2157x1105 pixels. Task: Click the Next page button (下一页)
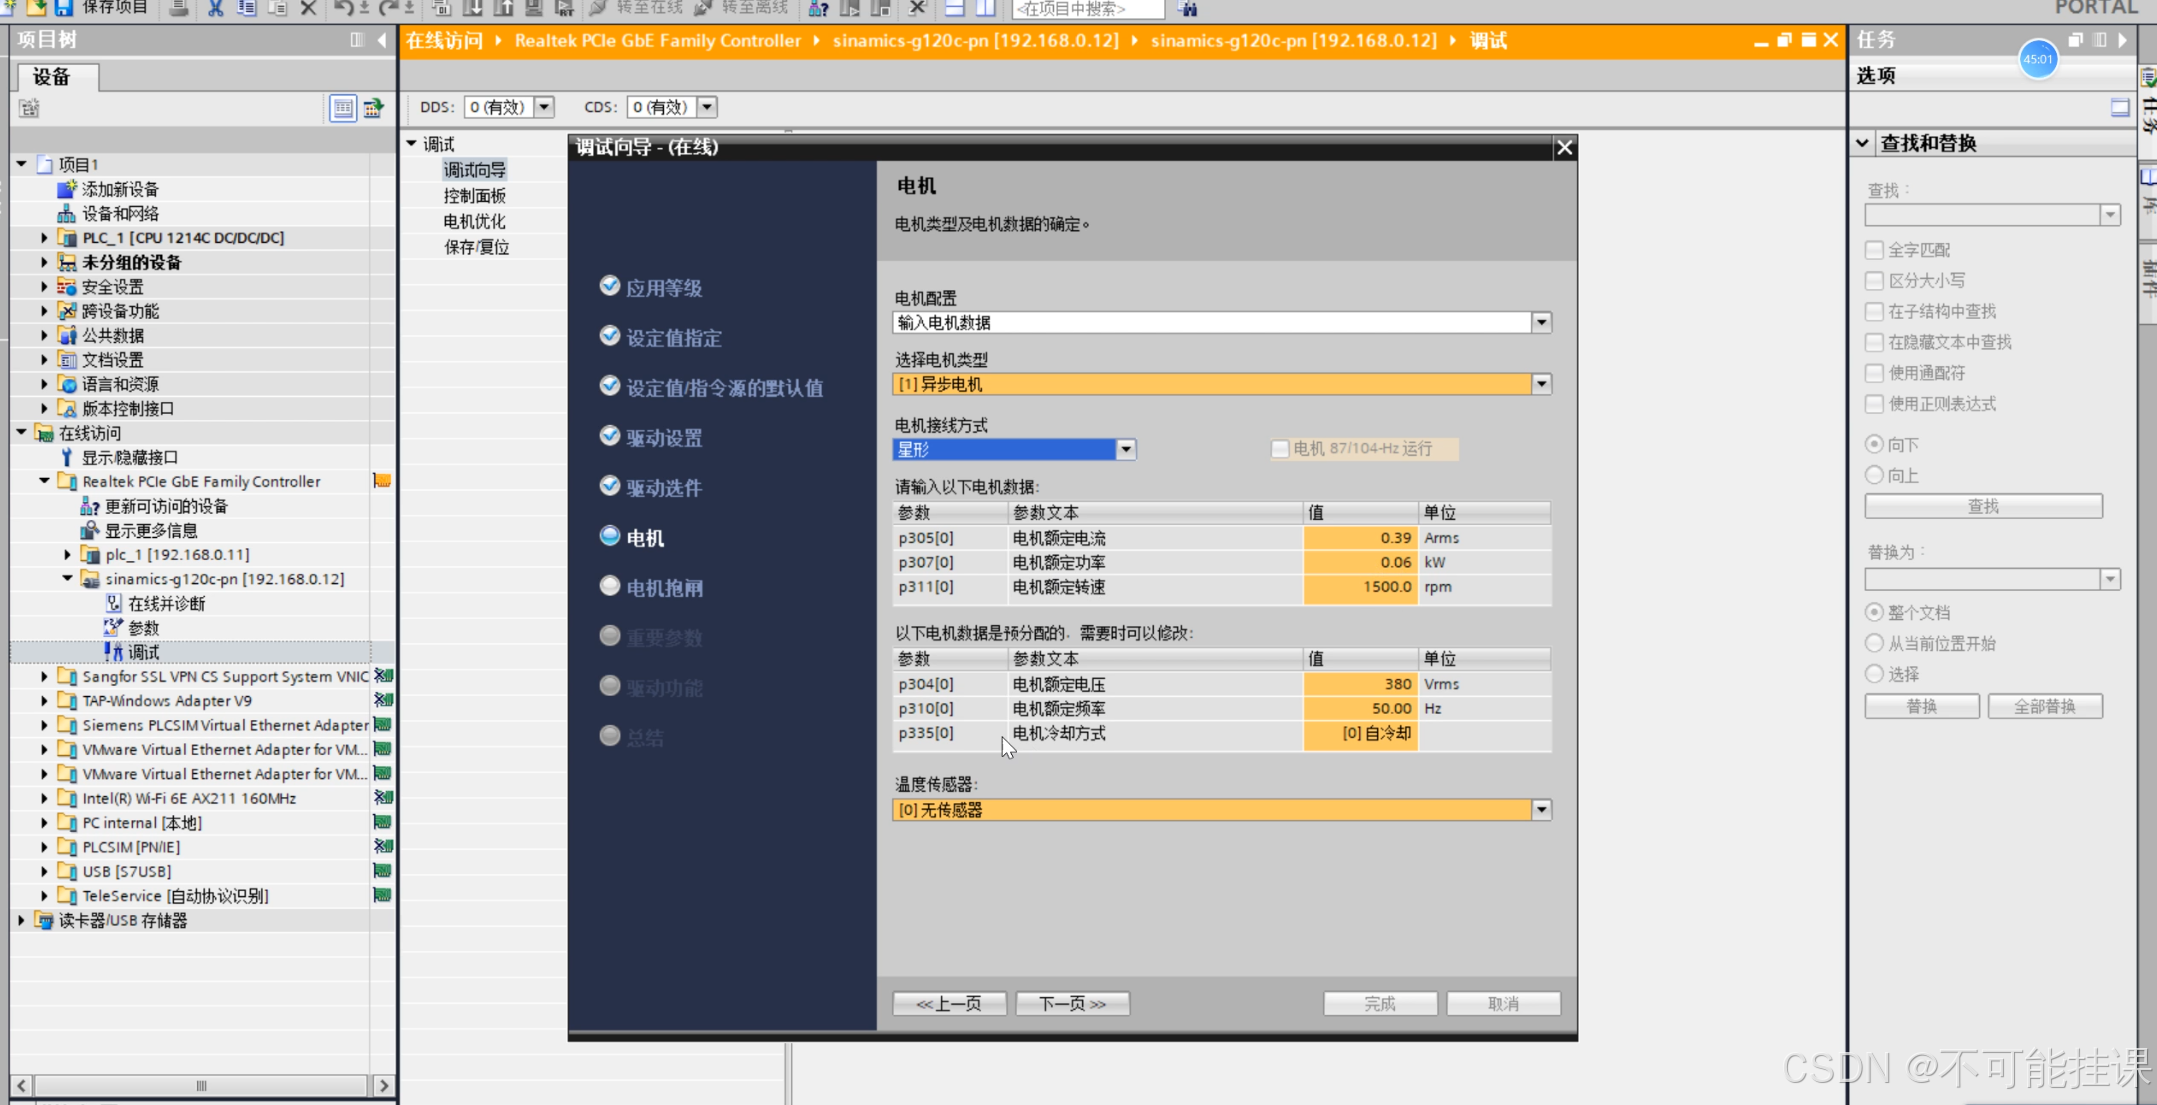point(1072,1003)
